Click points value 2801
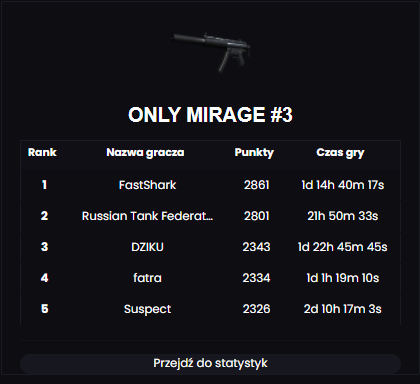 [256, 216]
